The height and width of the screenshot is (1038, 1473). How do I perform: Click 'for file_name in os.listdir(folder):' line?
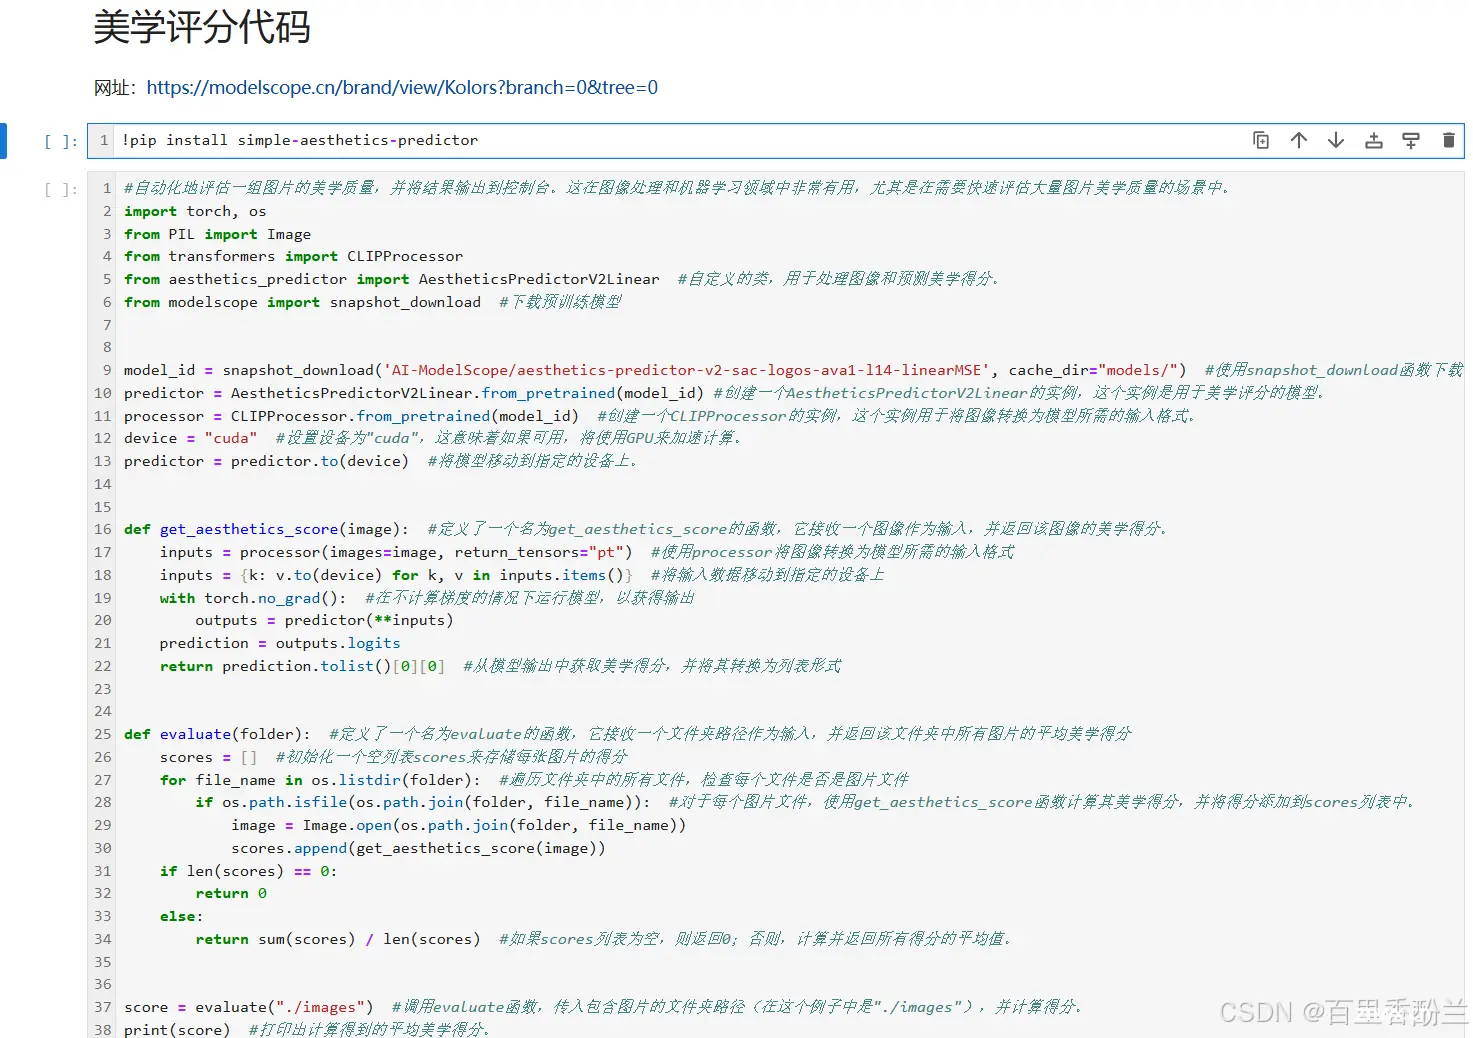tap(320, 780)
